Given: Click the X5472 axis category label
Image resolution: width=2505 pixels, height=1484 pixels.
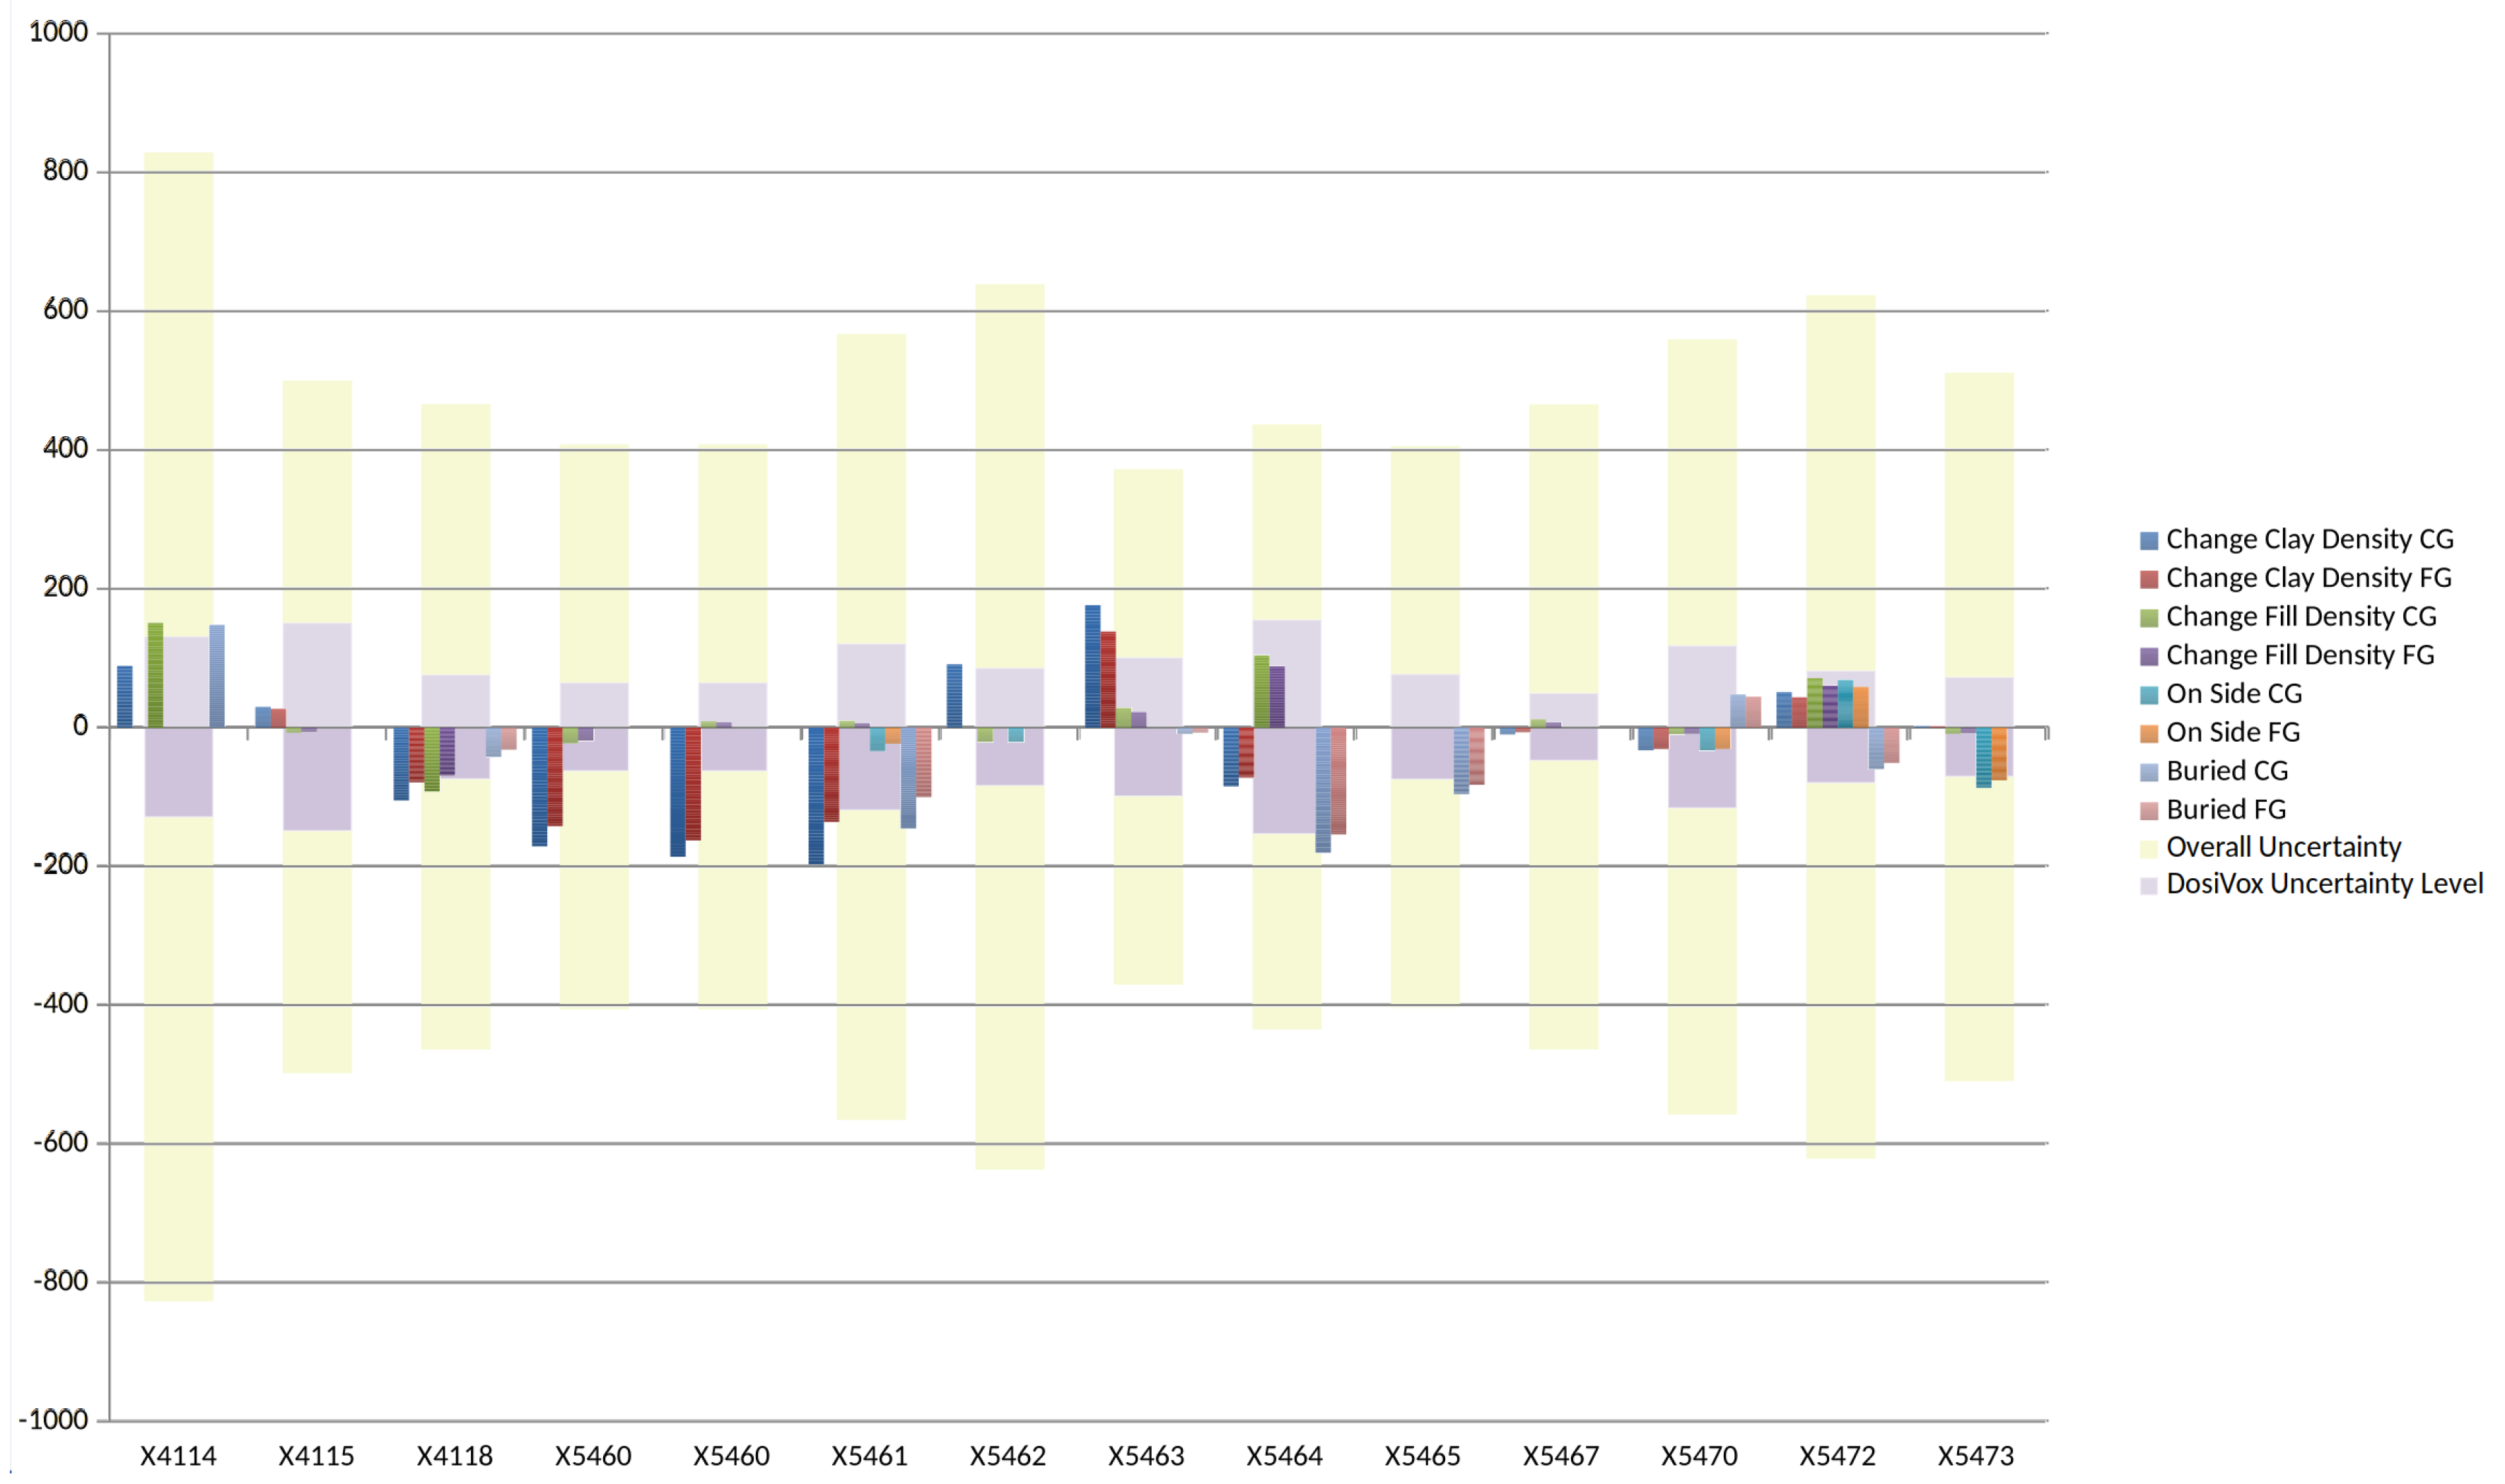Looking at the screenshot, I should [x=1837, y=1456].
